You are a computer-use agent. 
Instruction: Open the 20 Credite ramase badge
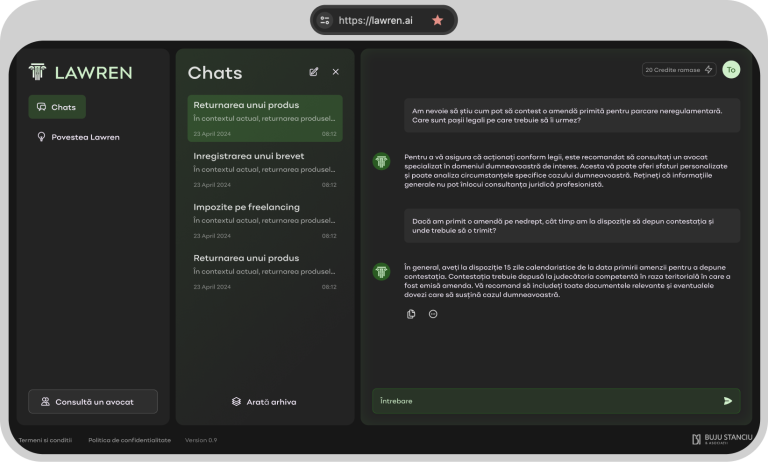(678, 70)
